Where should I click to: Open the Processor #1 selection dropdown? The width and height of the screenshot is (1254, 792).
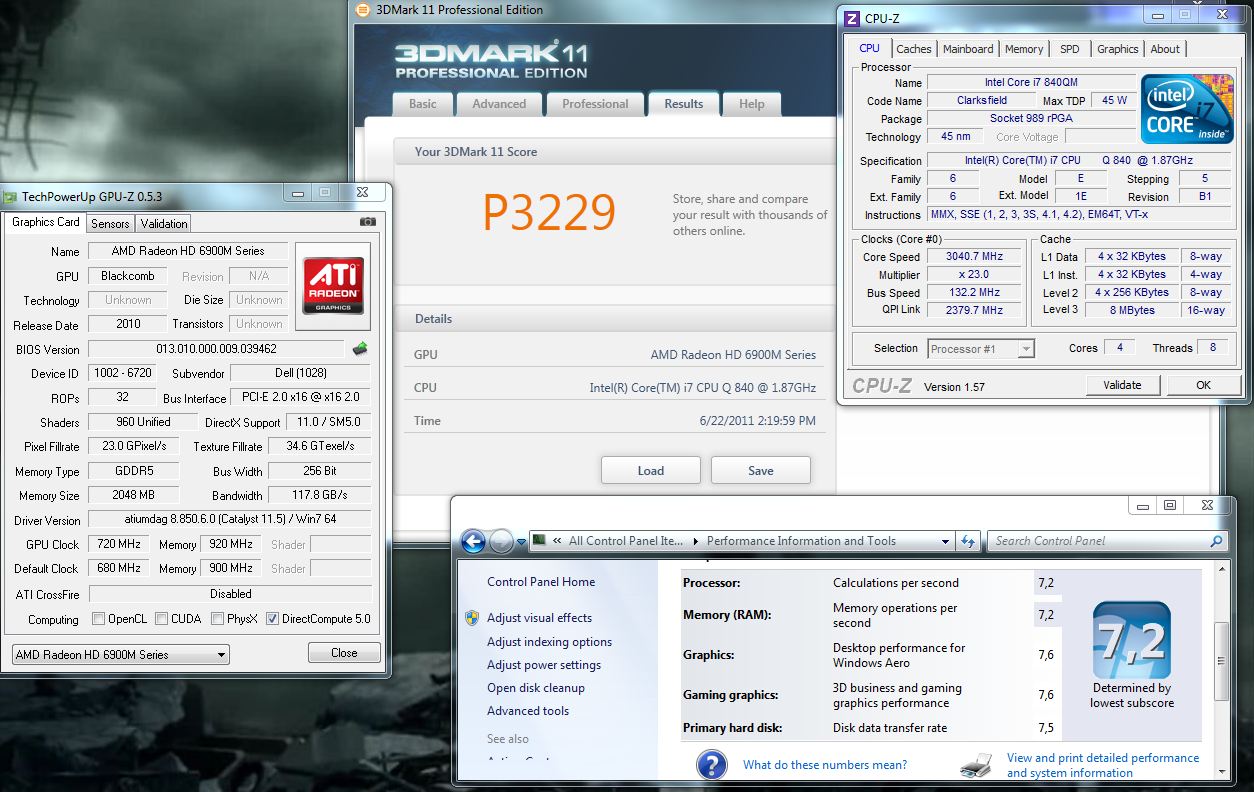[981, 349]
